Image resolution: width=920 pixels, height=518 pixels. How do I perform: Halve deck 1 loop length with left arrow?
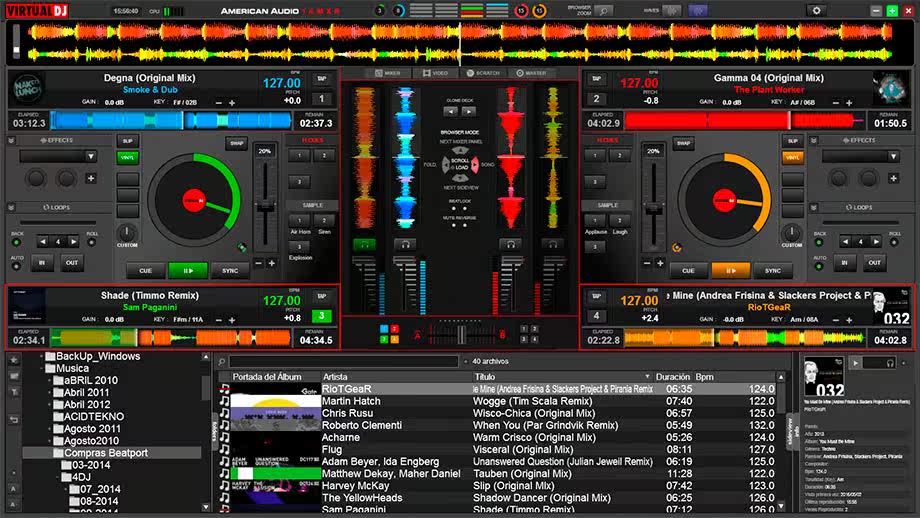[x=43, y=241]
